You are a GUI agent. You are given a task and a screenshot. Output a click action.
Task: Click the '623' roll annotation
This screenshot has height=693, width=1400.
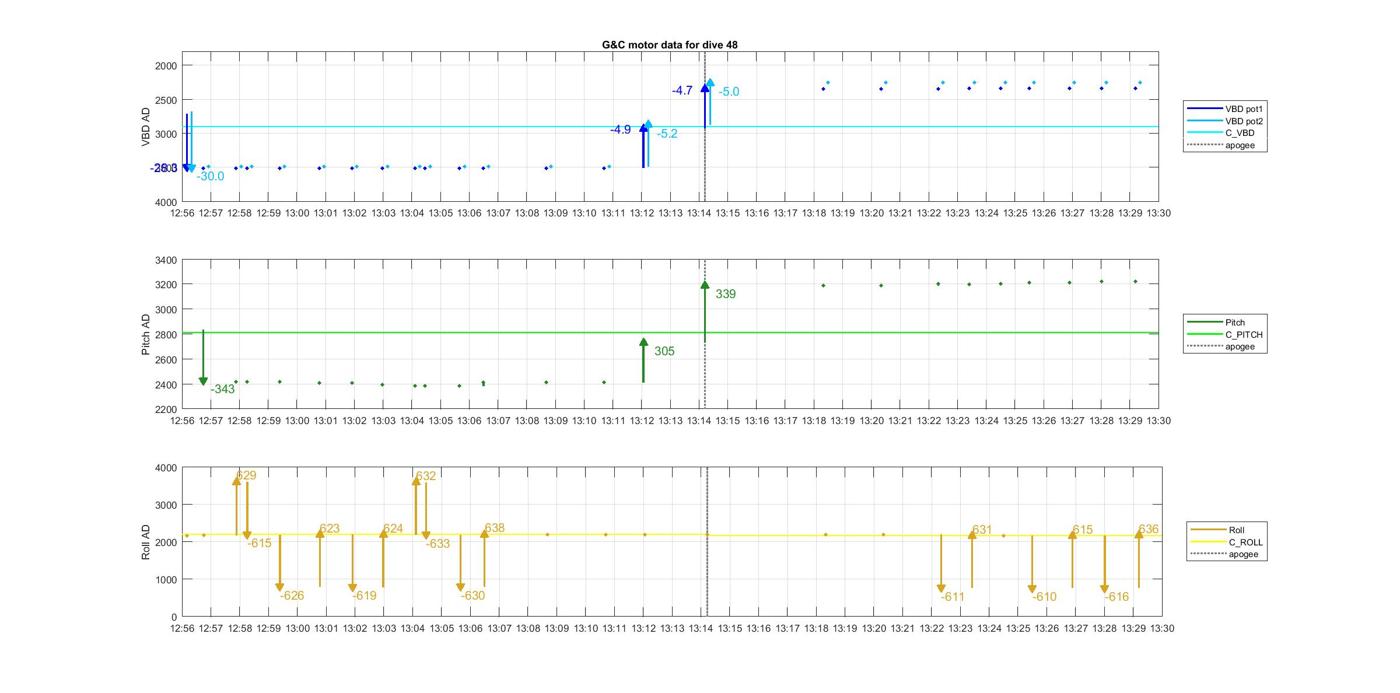pyautogui.click(x=330, y=529)
